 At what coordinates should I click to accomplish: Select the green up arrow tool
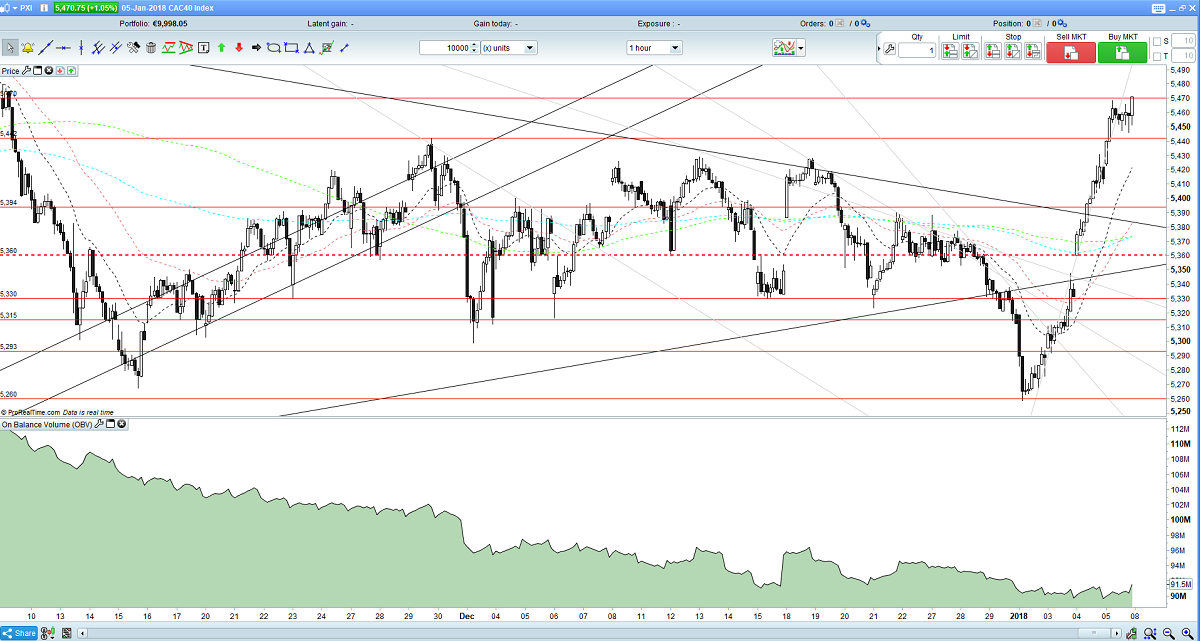pyautogui.click(x=221, y=47)
